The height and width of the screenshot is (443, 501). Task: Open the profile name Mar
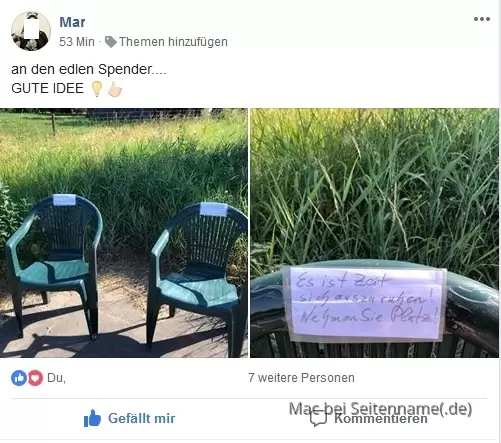[x=72, y=22]
